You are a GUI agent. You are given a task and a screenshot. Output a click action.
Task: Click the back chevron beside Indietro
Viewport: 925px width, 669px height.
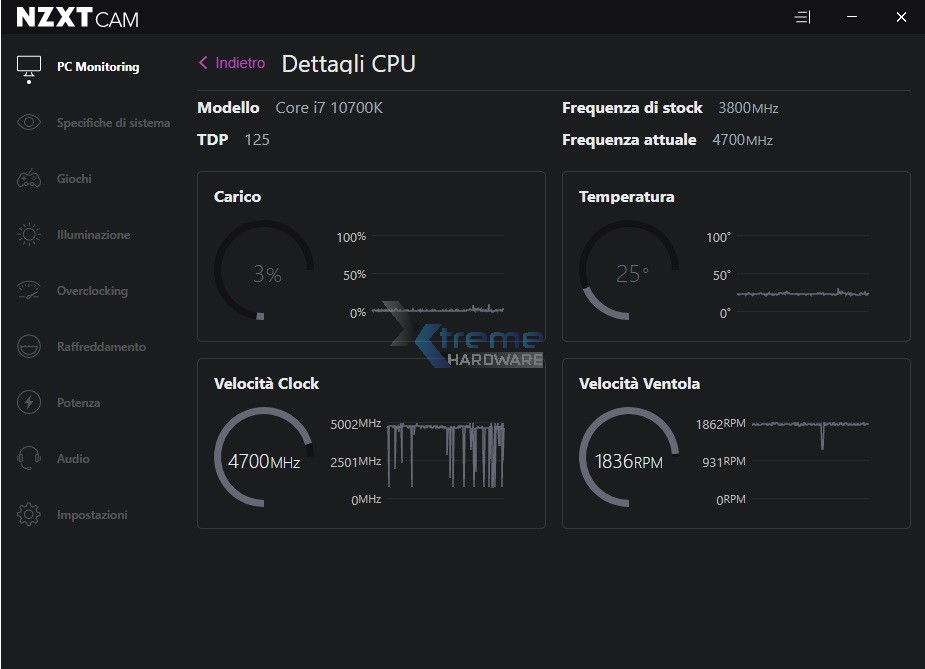(203, 63)
